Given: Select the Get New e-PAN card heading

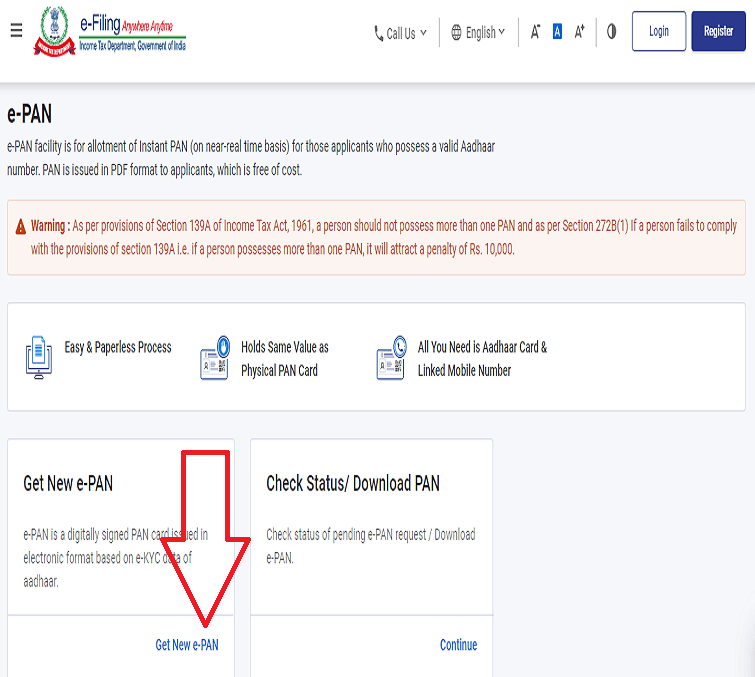Looking at the screenshot, I should tap(68, 484).
